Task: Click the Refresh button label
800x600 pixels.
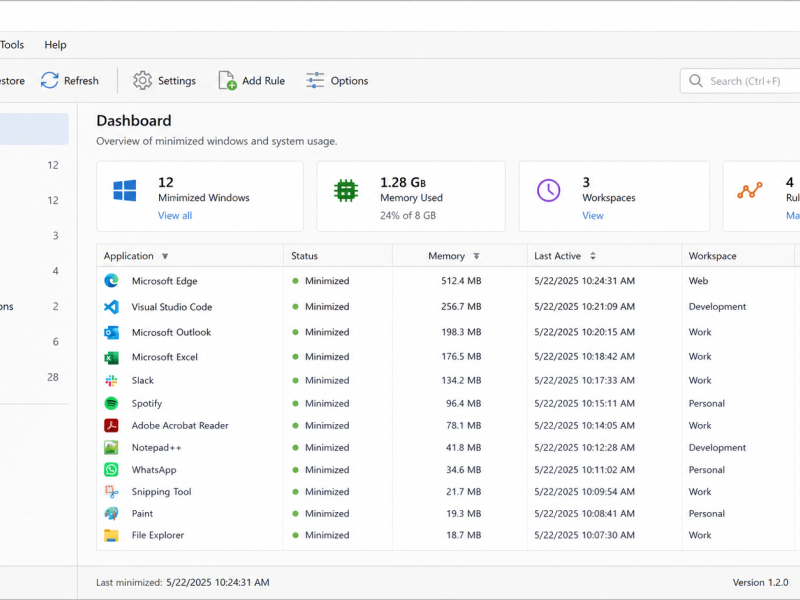Action: pyautogui.click(x=81, y=81)
